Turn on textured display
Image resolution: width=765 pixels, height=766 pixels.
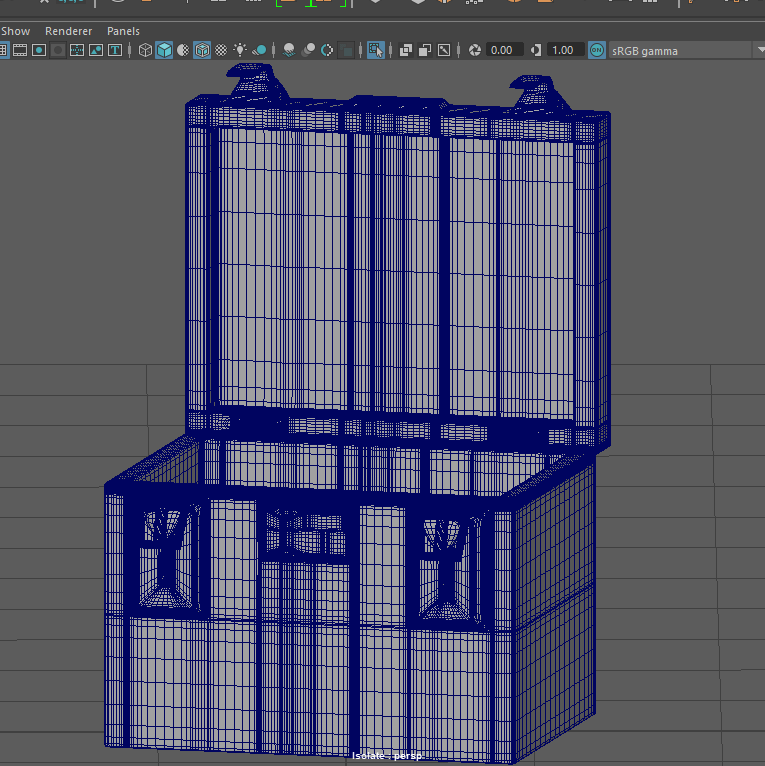pyautogui.click(x=221, y=50)
